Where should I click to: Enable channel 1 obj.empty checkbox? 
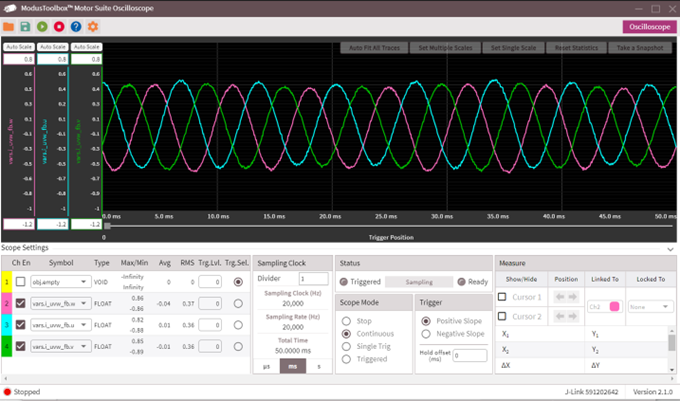[x=20, y=282]
